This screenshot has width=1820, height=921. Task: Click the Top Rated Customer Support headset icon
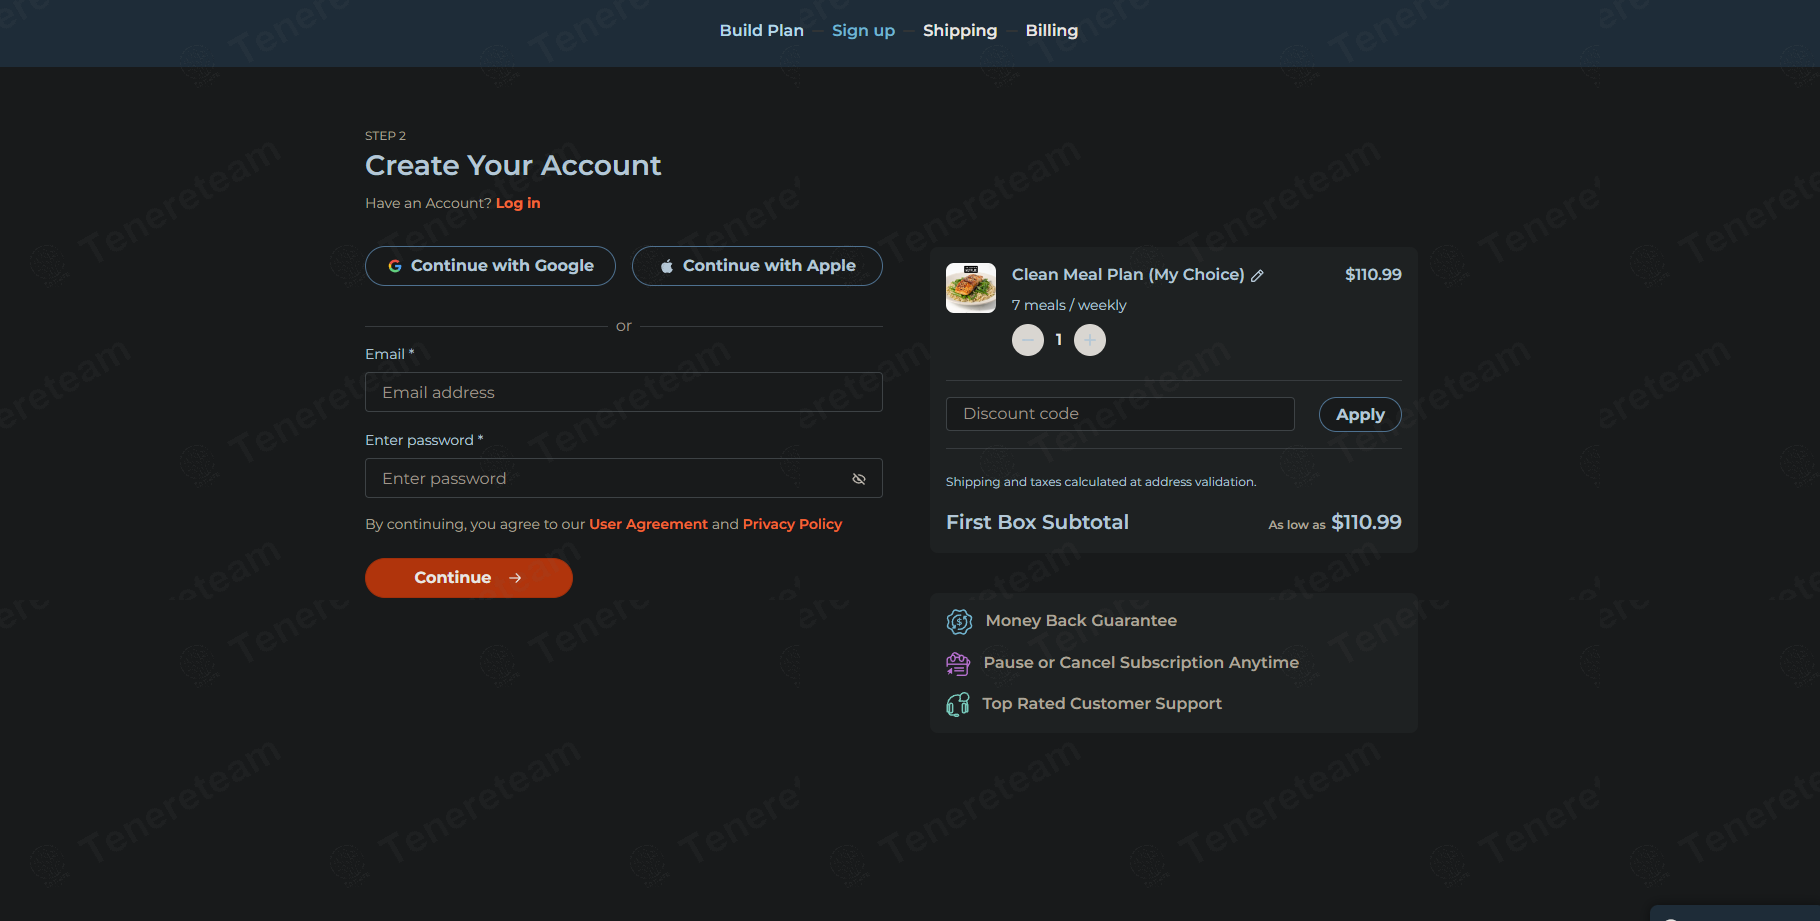tap(958, 705)
